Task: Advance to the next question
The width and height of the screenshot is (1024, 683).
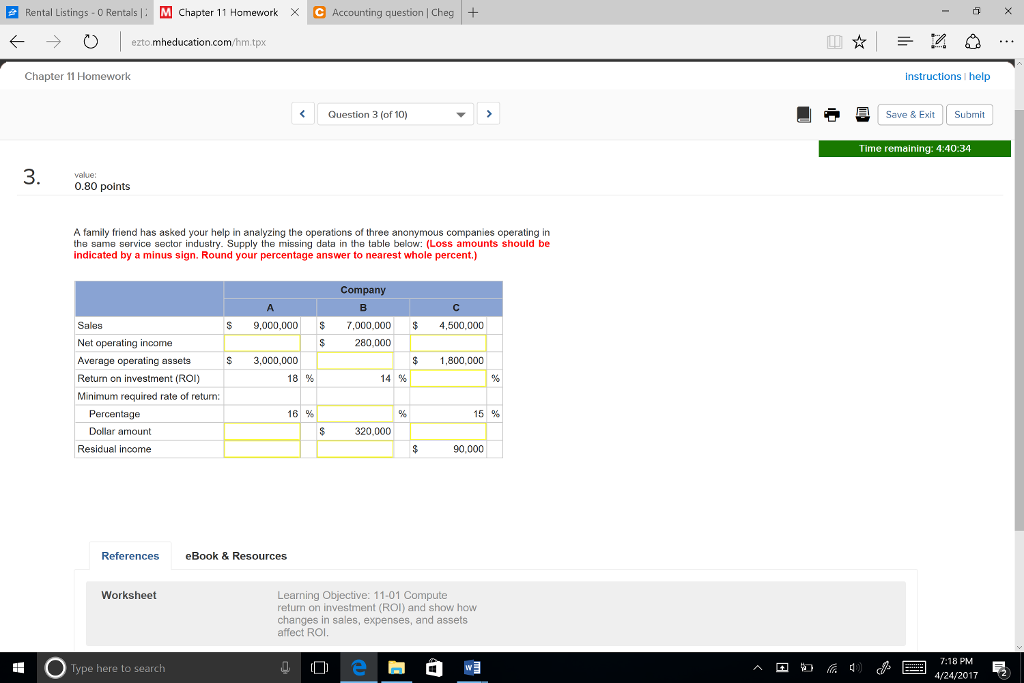Action: 488,114
